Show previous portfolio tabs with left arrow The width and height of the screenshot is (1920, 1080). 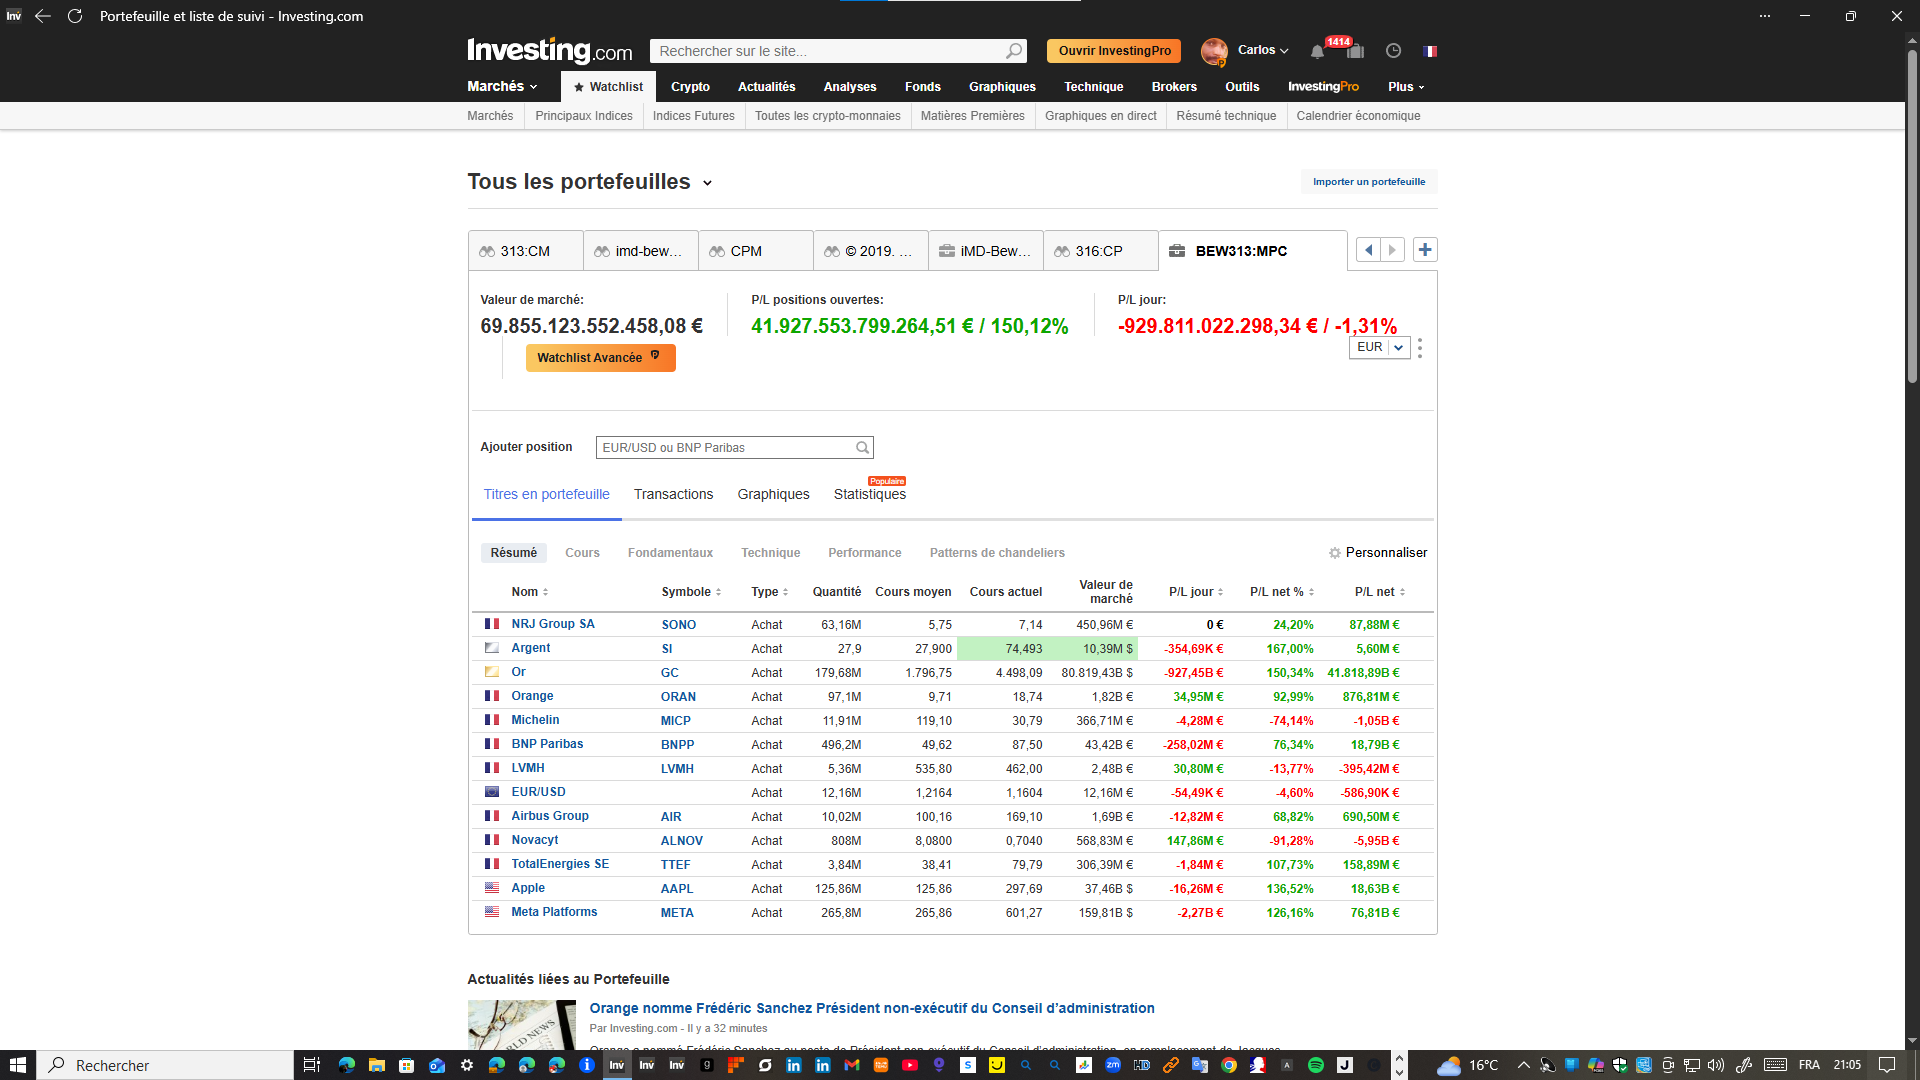point(1368,250)
